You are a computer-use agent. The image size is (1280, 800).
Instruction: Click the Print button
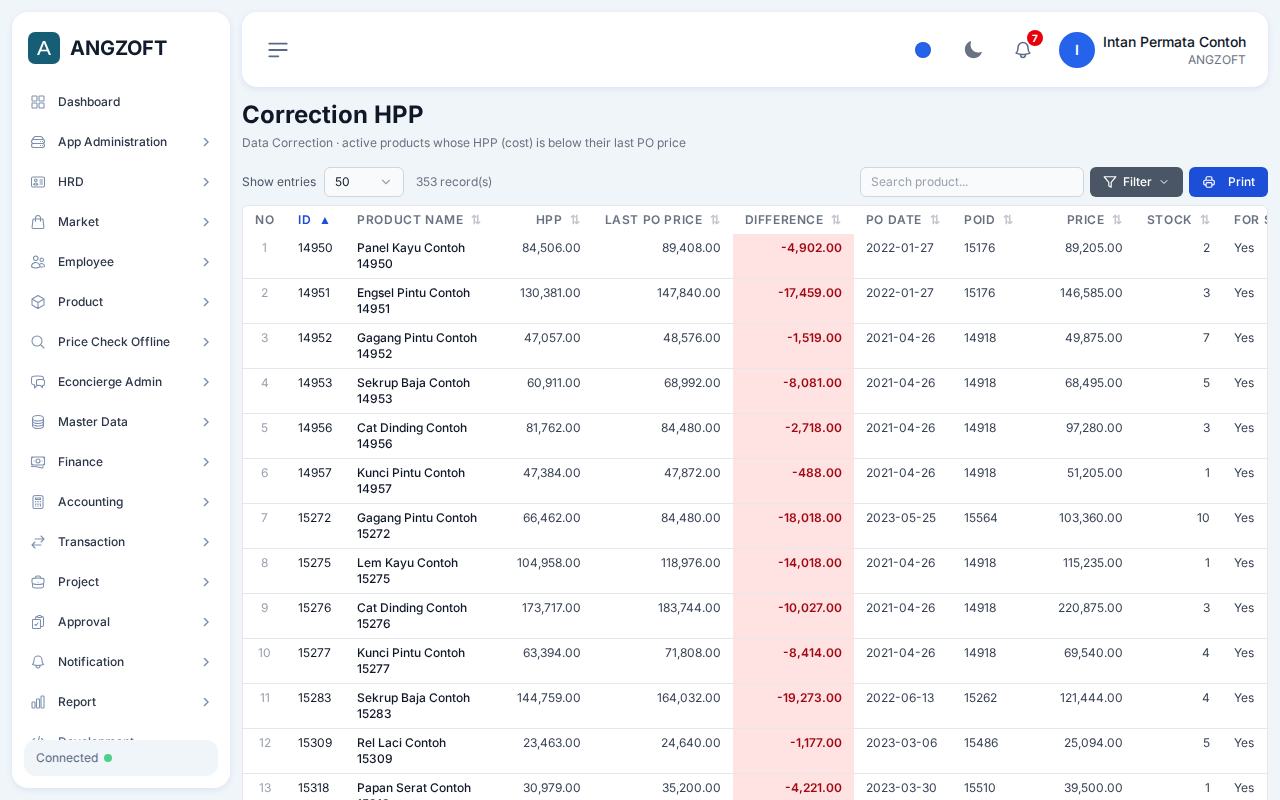[x=1228, y=182]
